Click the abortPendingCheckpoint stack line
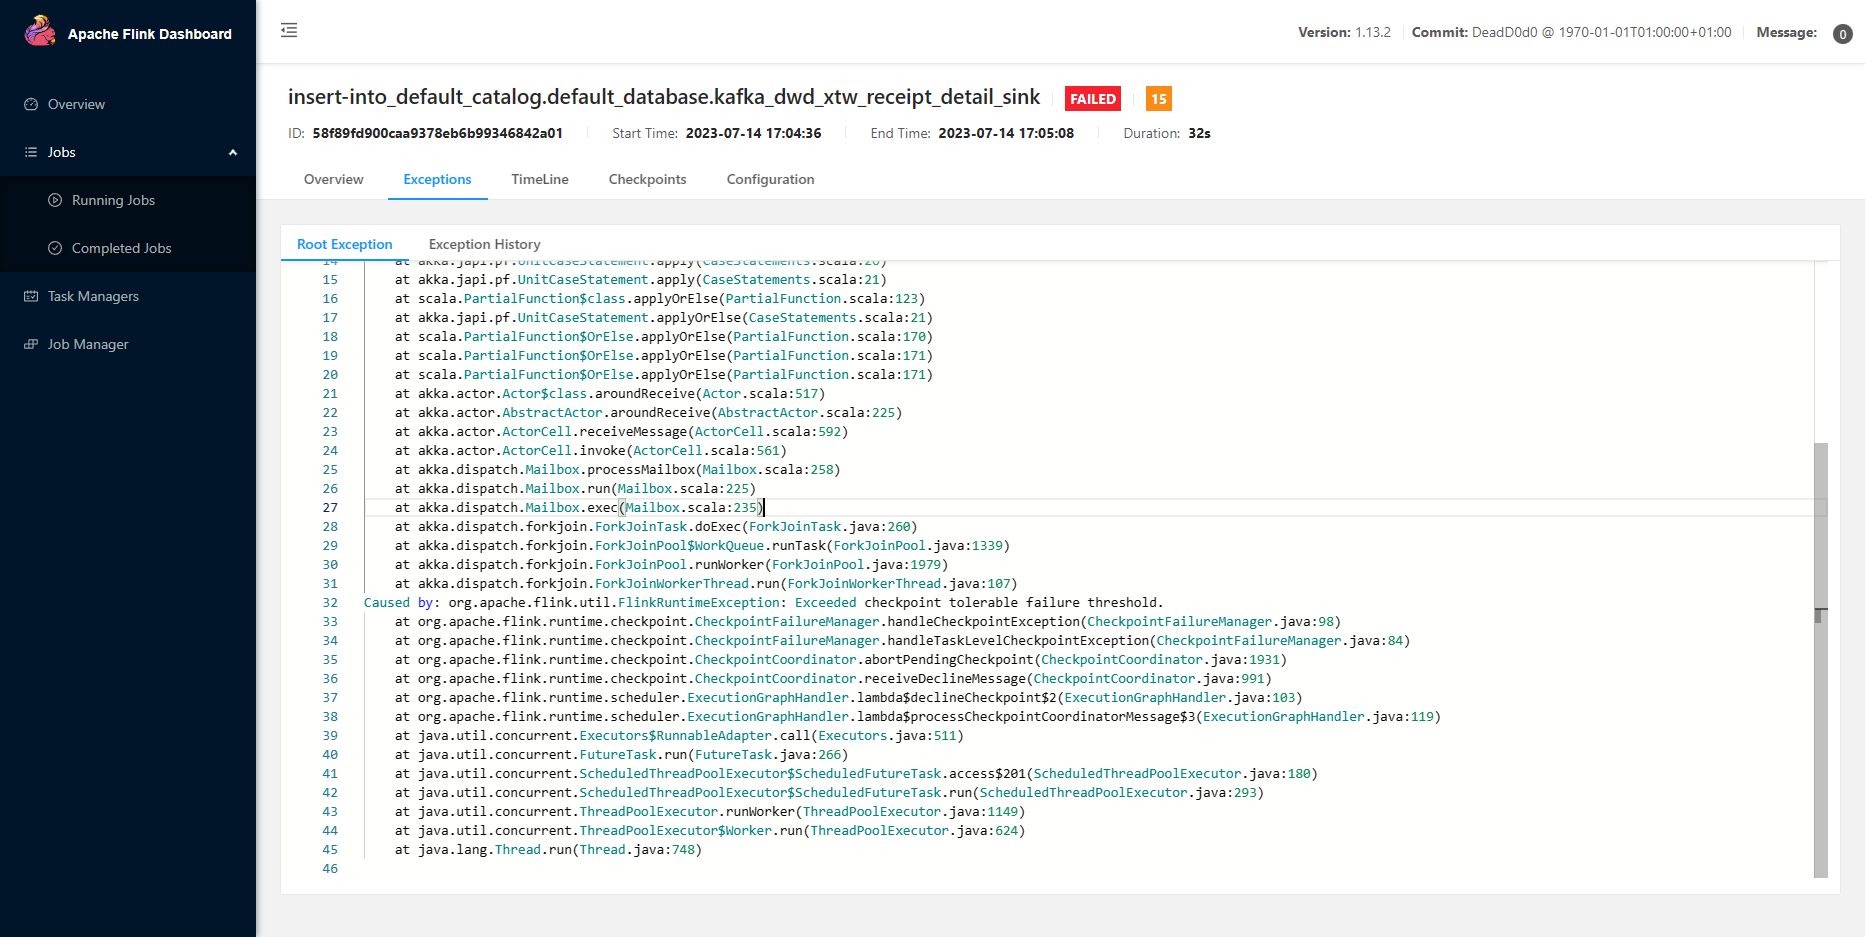 840,659
